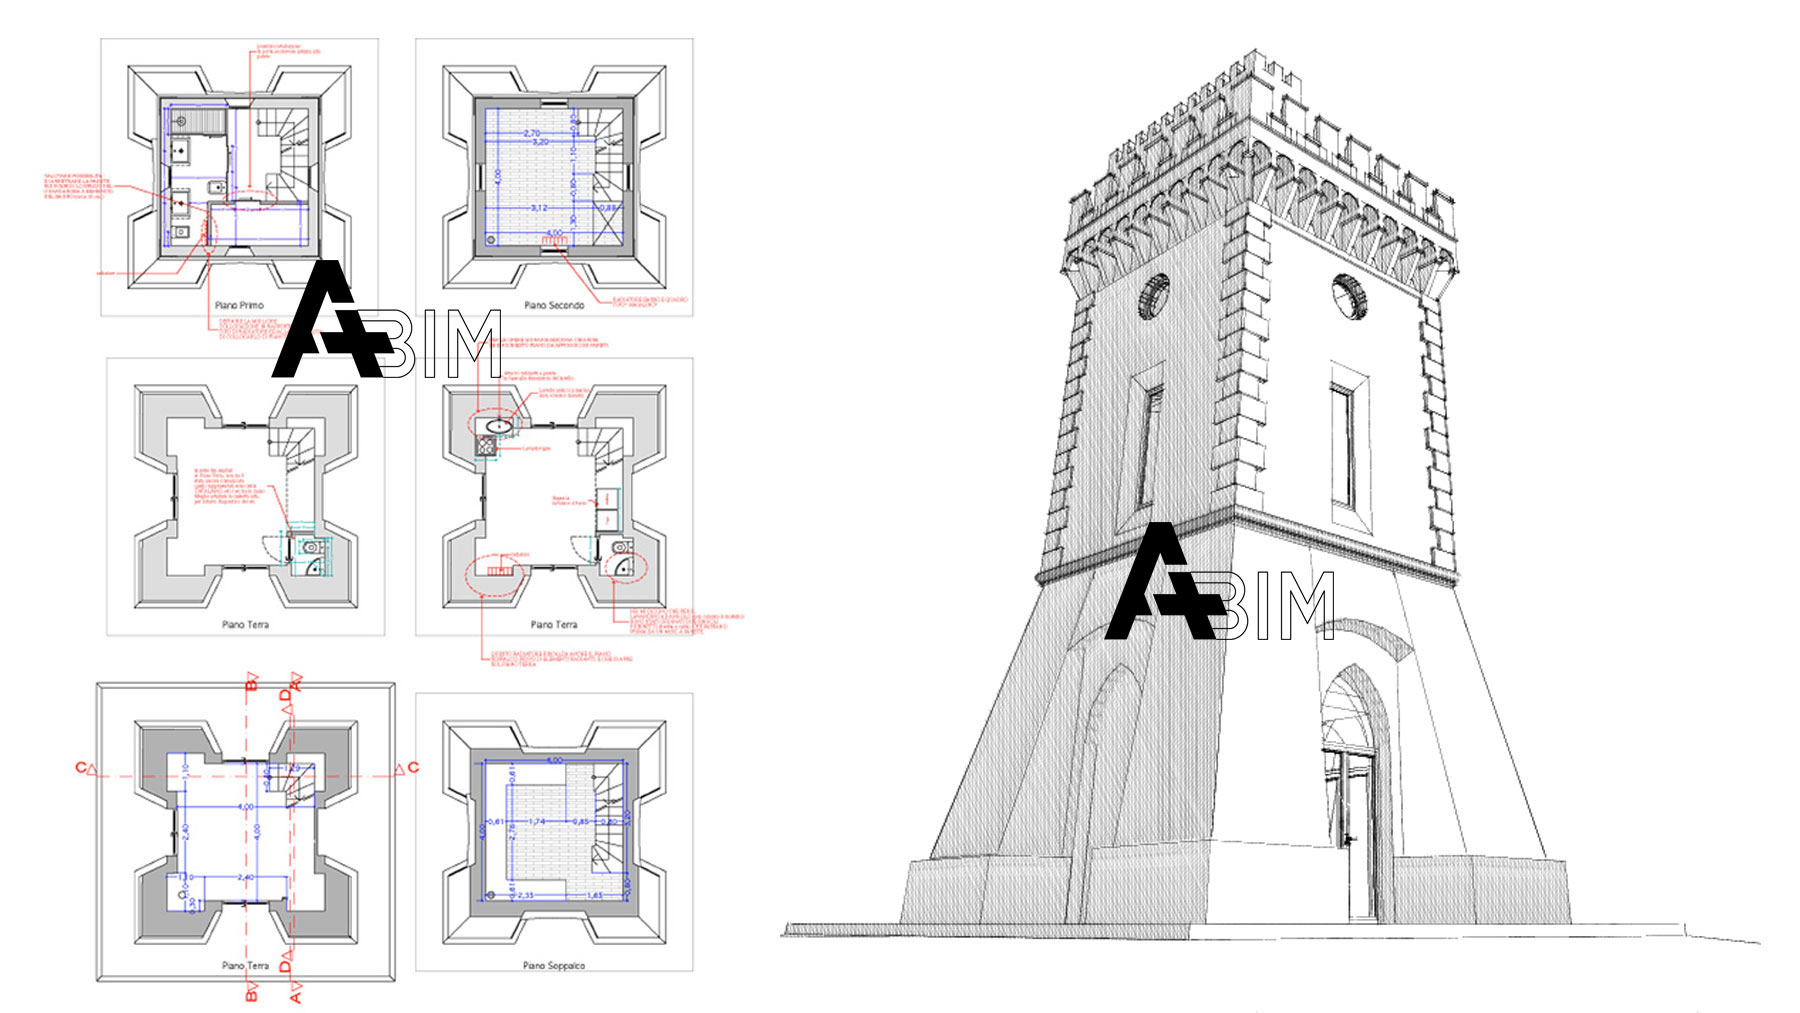
Task: Select the tall rectangular window on tower's right face
Action: (x=1346, y=445)
